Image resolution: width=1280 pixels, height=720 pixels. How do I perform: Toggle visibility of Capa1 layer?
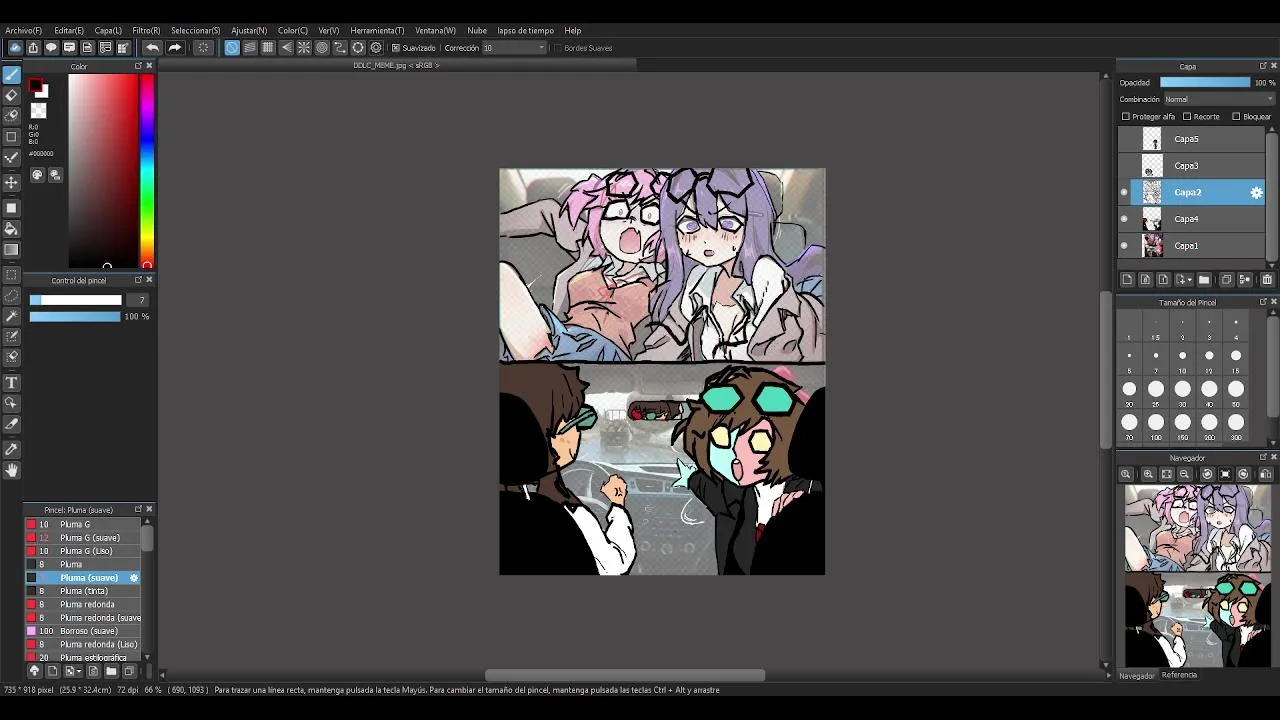pos(1124,246)
